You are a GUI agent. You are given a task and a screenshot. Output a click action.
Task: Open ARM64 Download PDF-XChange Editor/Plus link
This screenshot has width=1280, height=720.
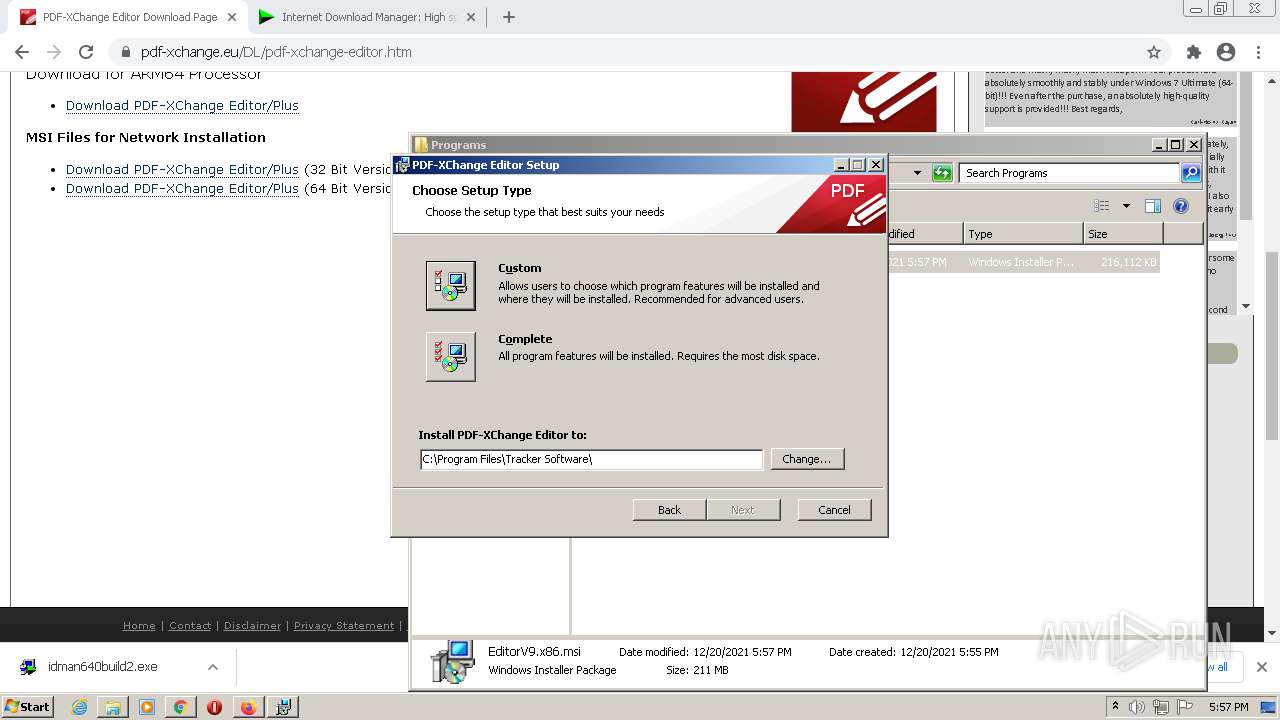(x=182, y=106)
